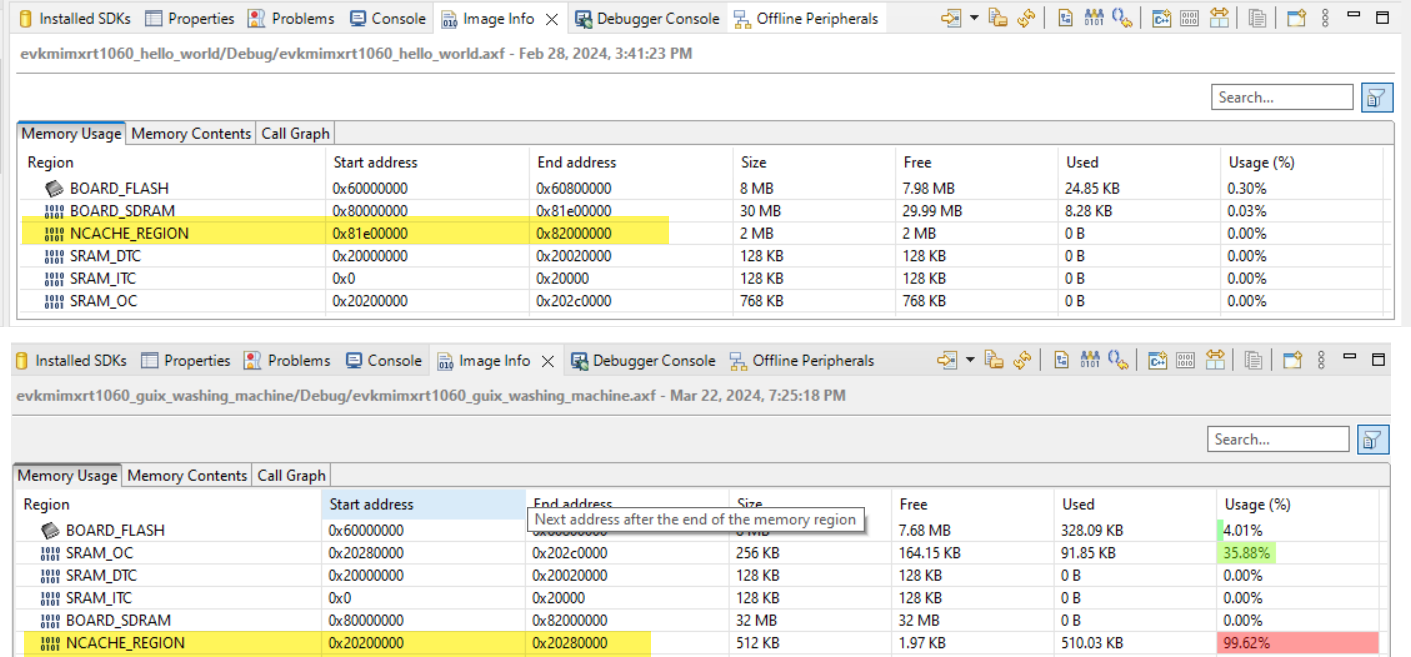The height and width of the screenshot is (657, 1411).
Task: Open the load-image dropdown in bottom panel
Action: [969, 360]
